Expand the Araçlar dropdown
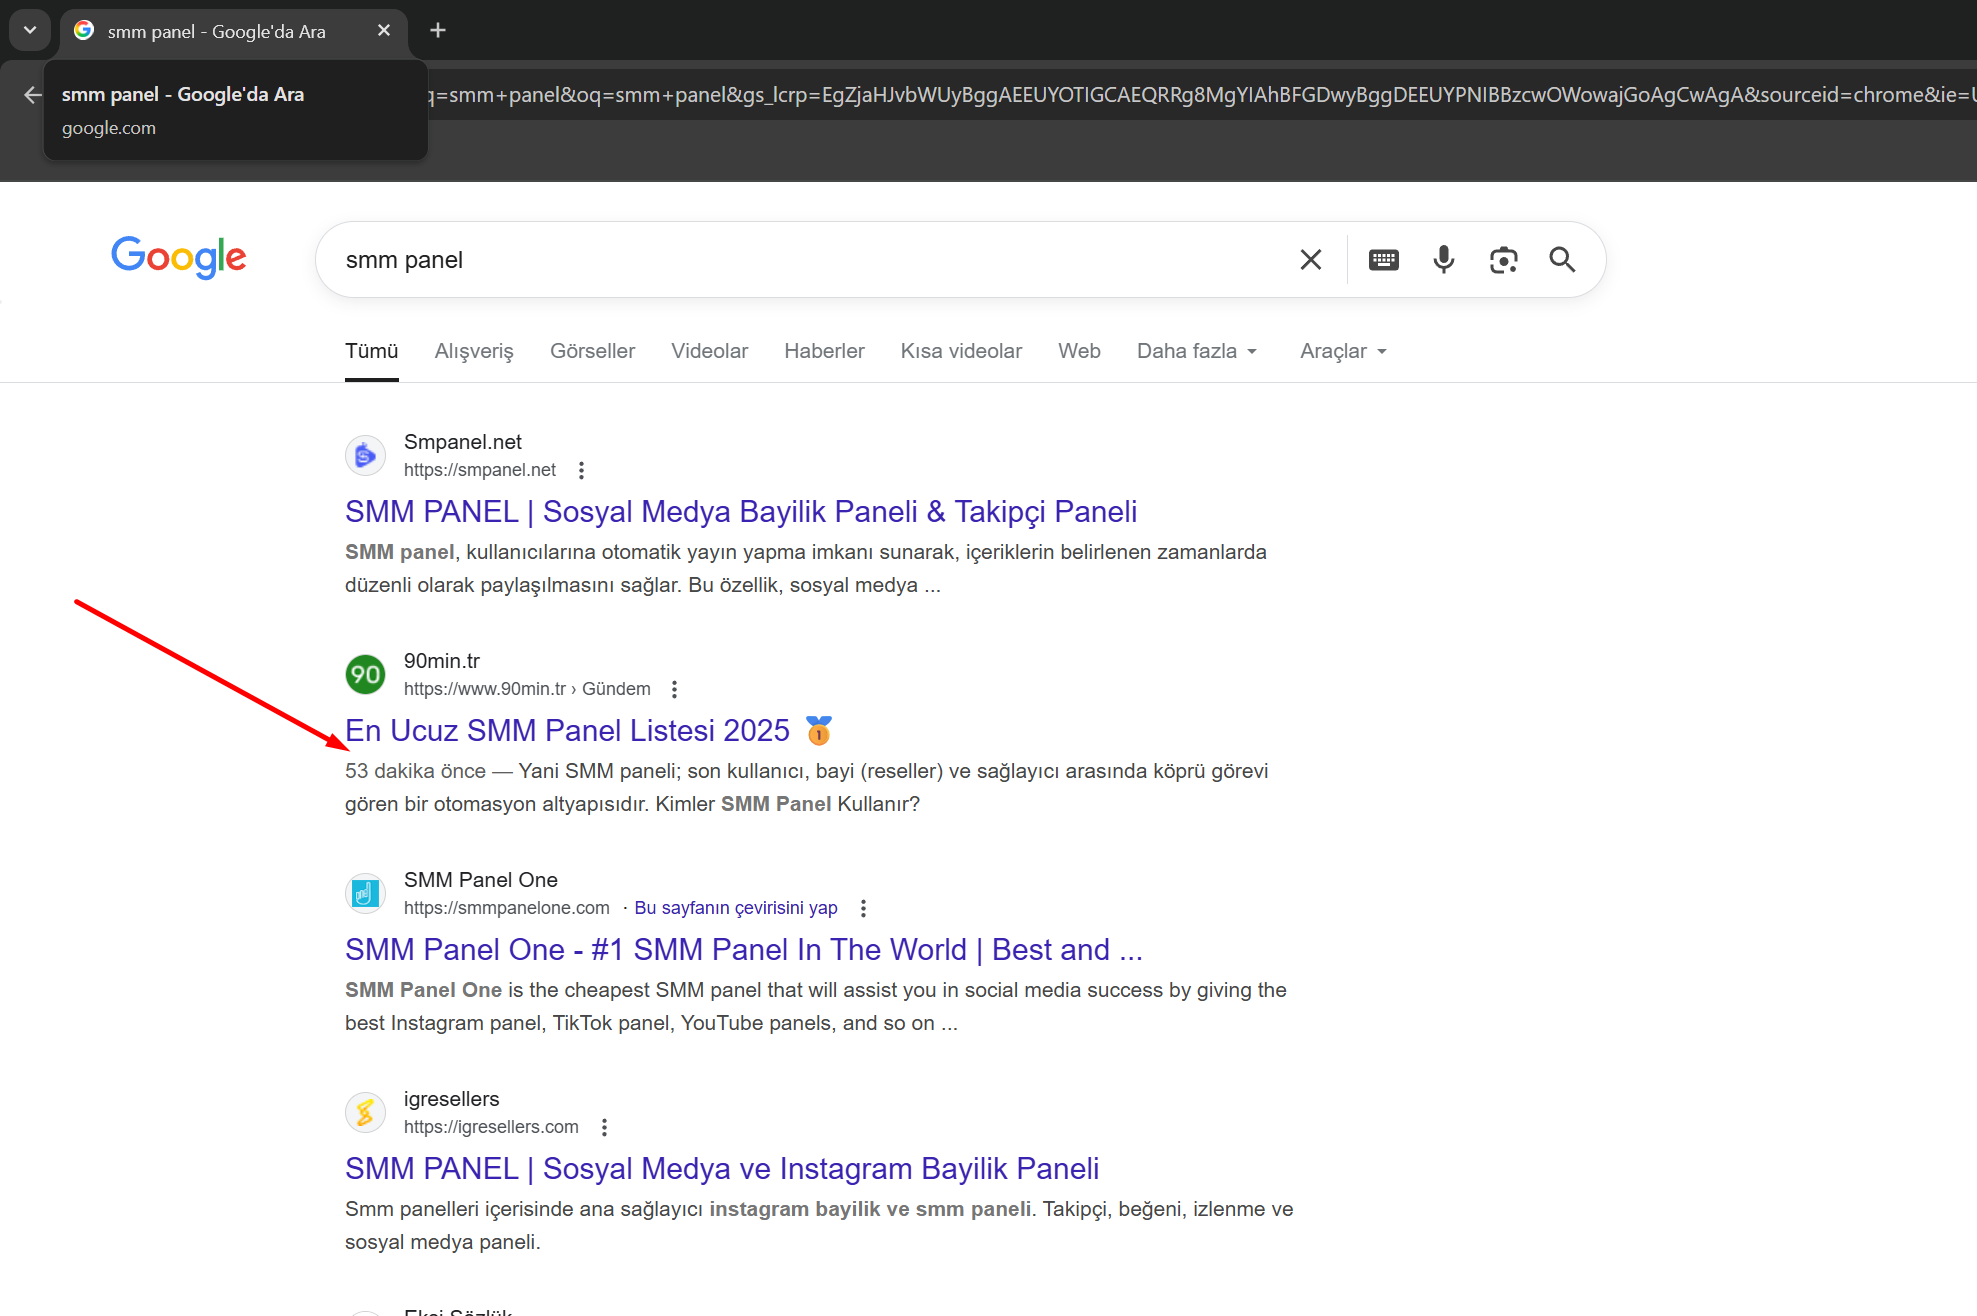Viewport: 1977px width, 1316px height. [1343, 351]
